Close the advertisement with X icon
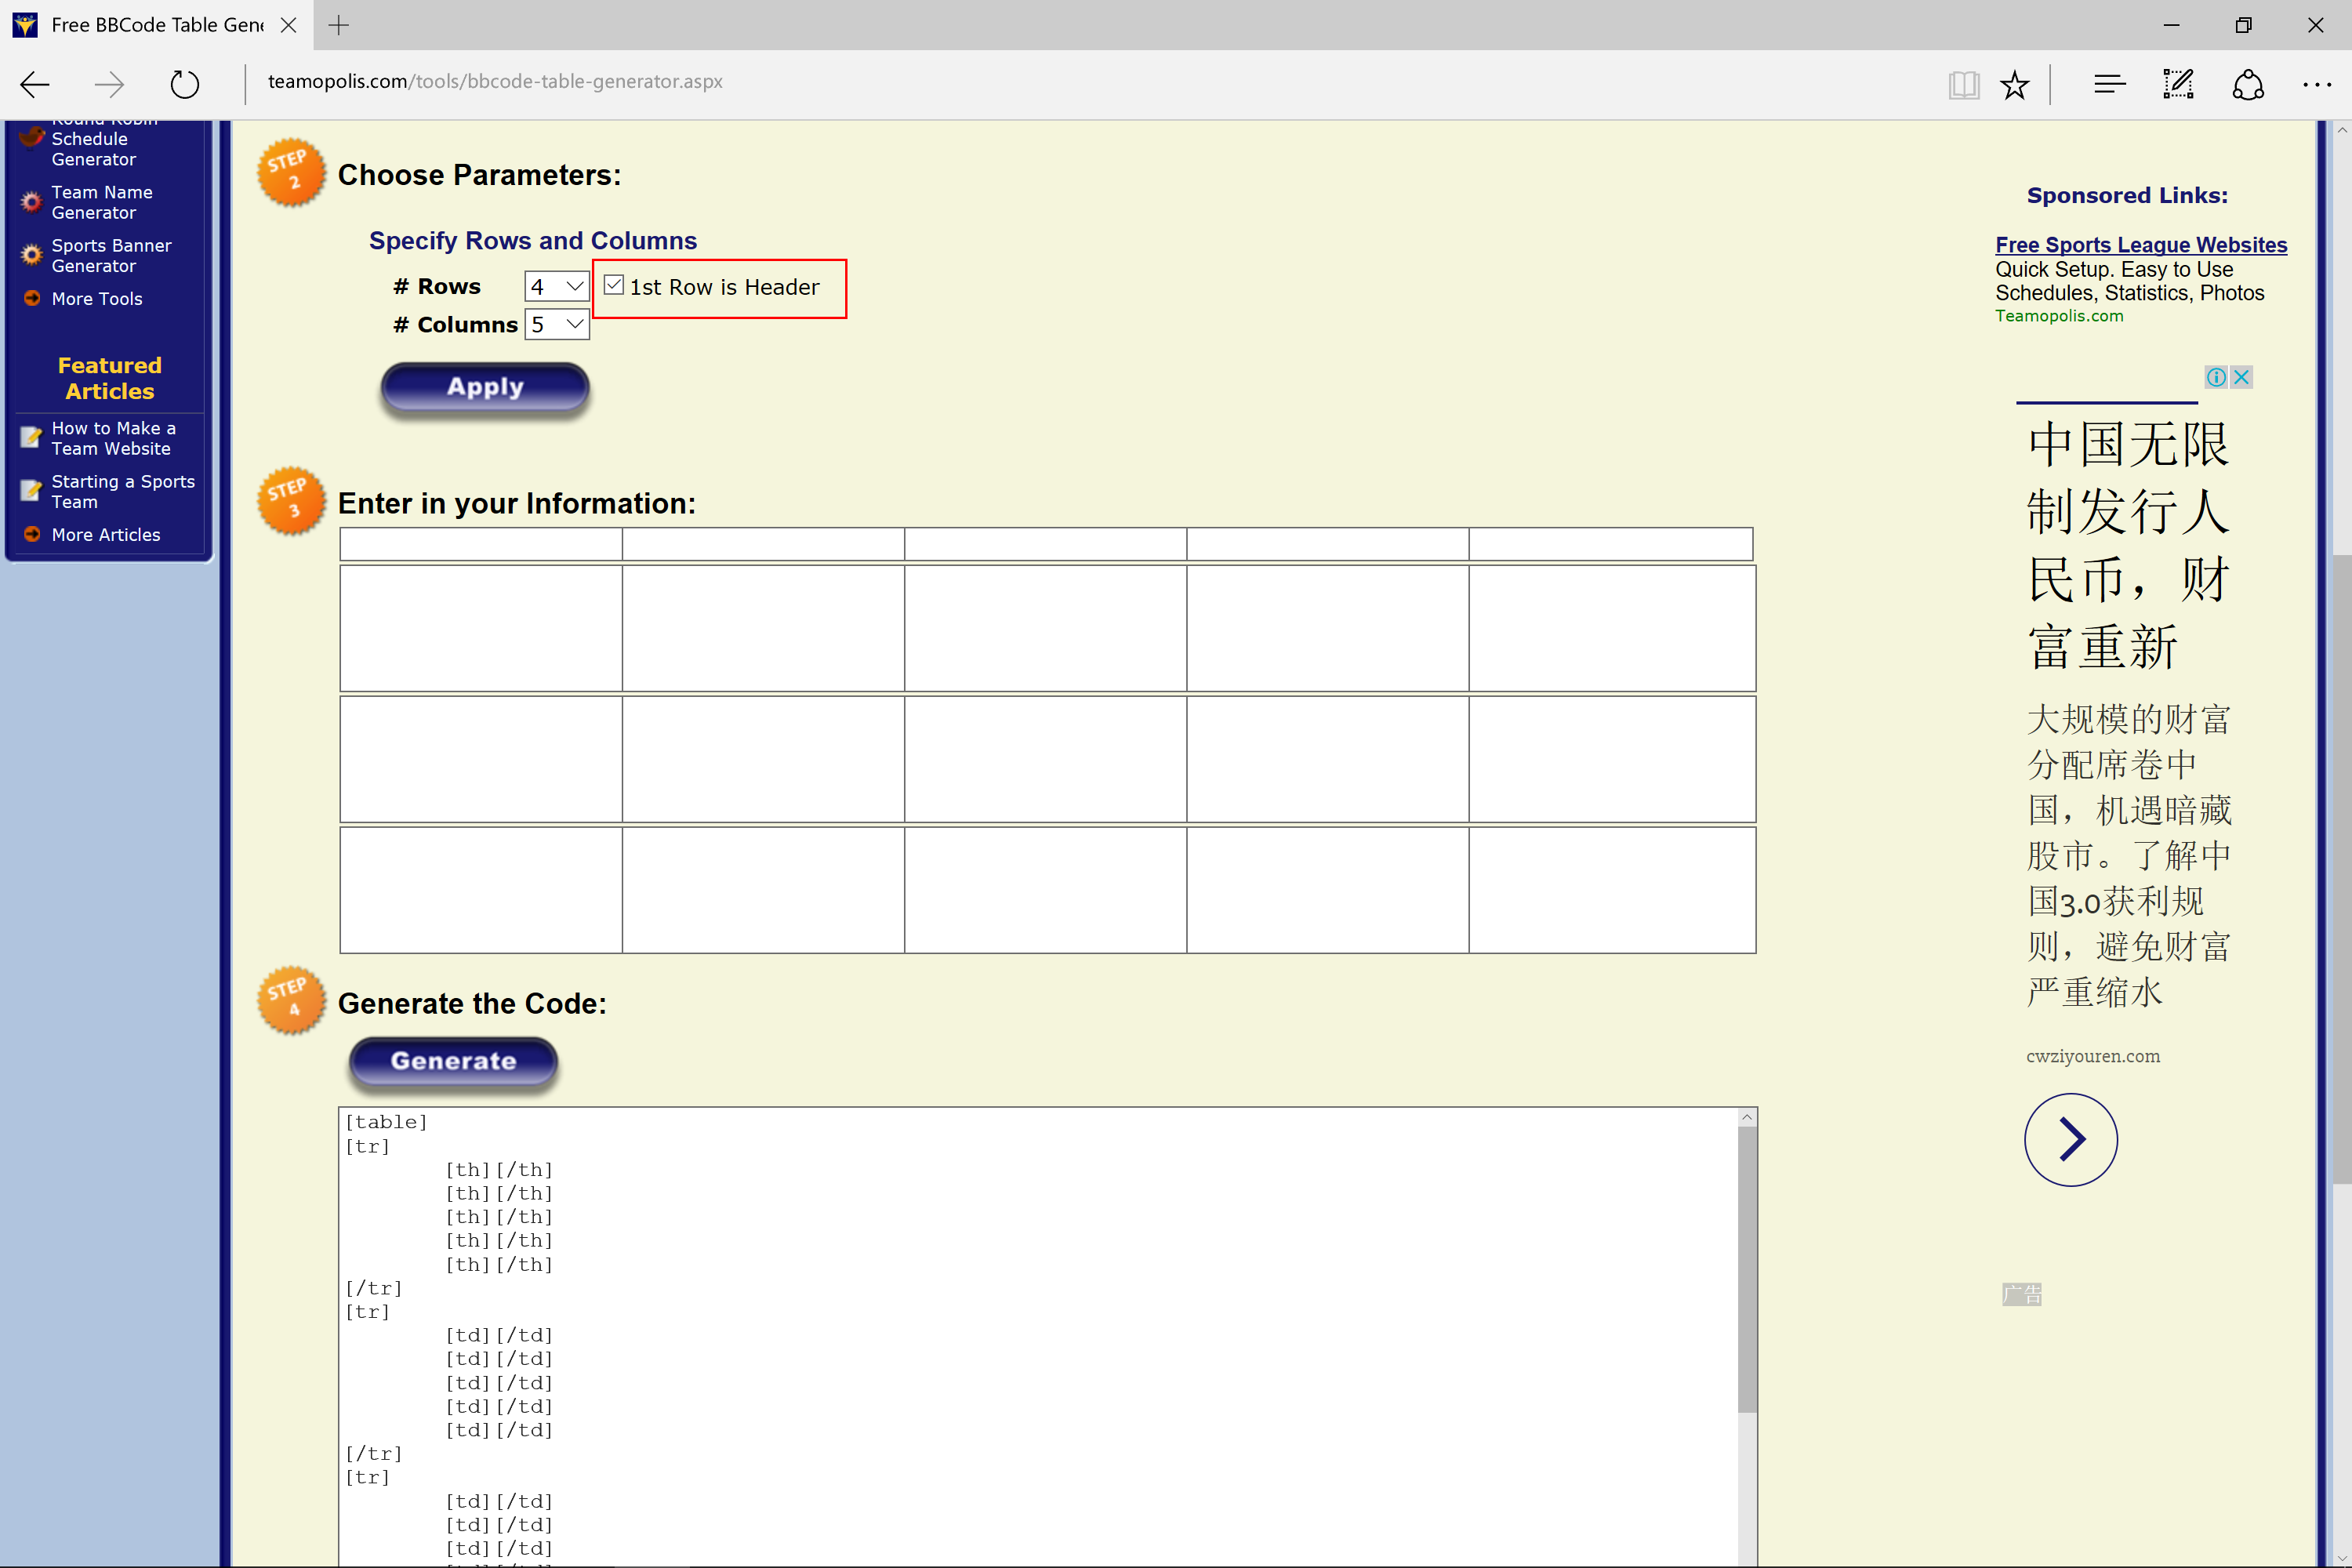The width and height of the screenshot is (2352, 1568). [x=2241, y=377]
